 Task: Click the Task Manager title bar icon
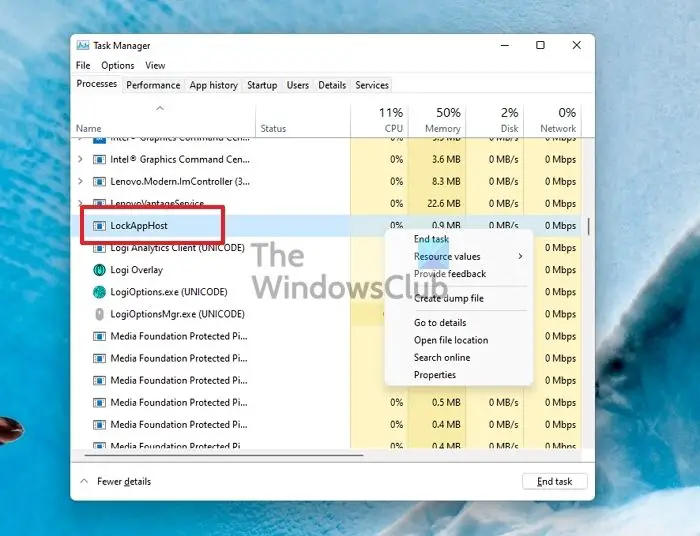click(x=83, y=46)
